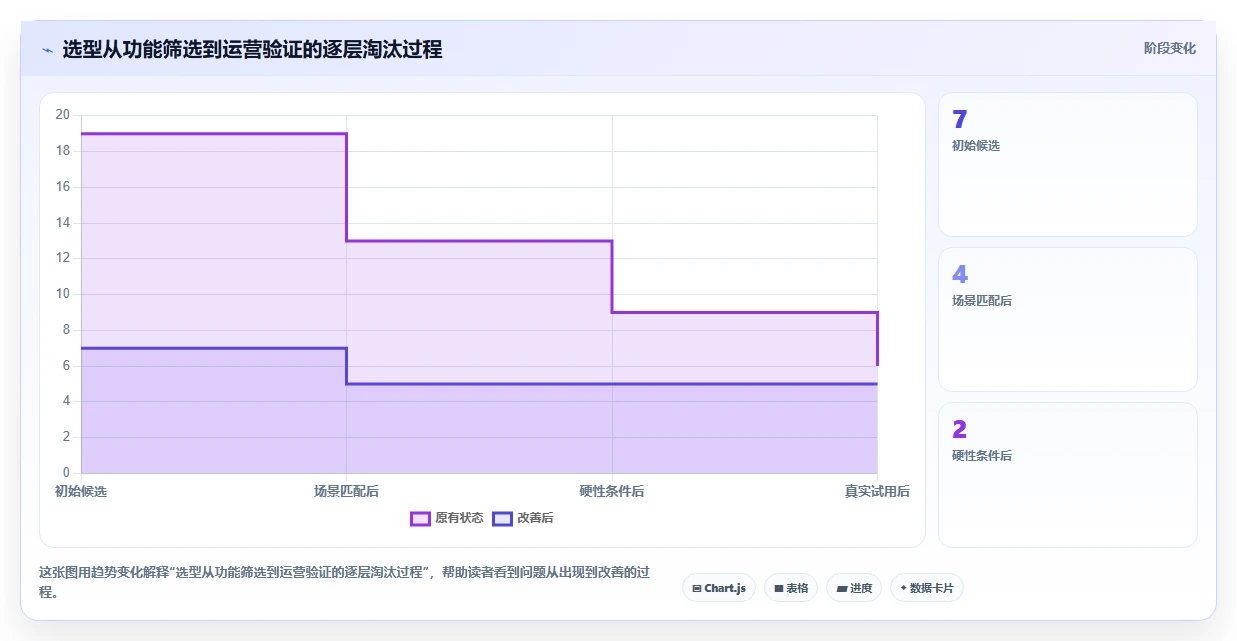The width and height of the screenshot is (1237, 641).
Task: Click the y-axis value 18
Action: pos(63,151)
